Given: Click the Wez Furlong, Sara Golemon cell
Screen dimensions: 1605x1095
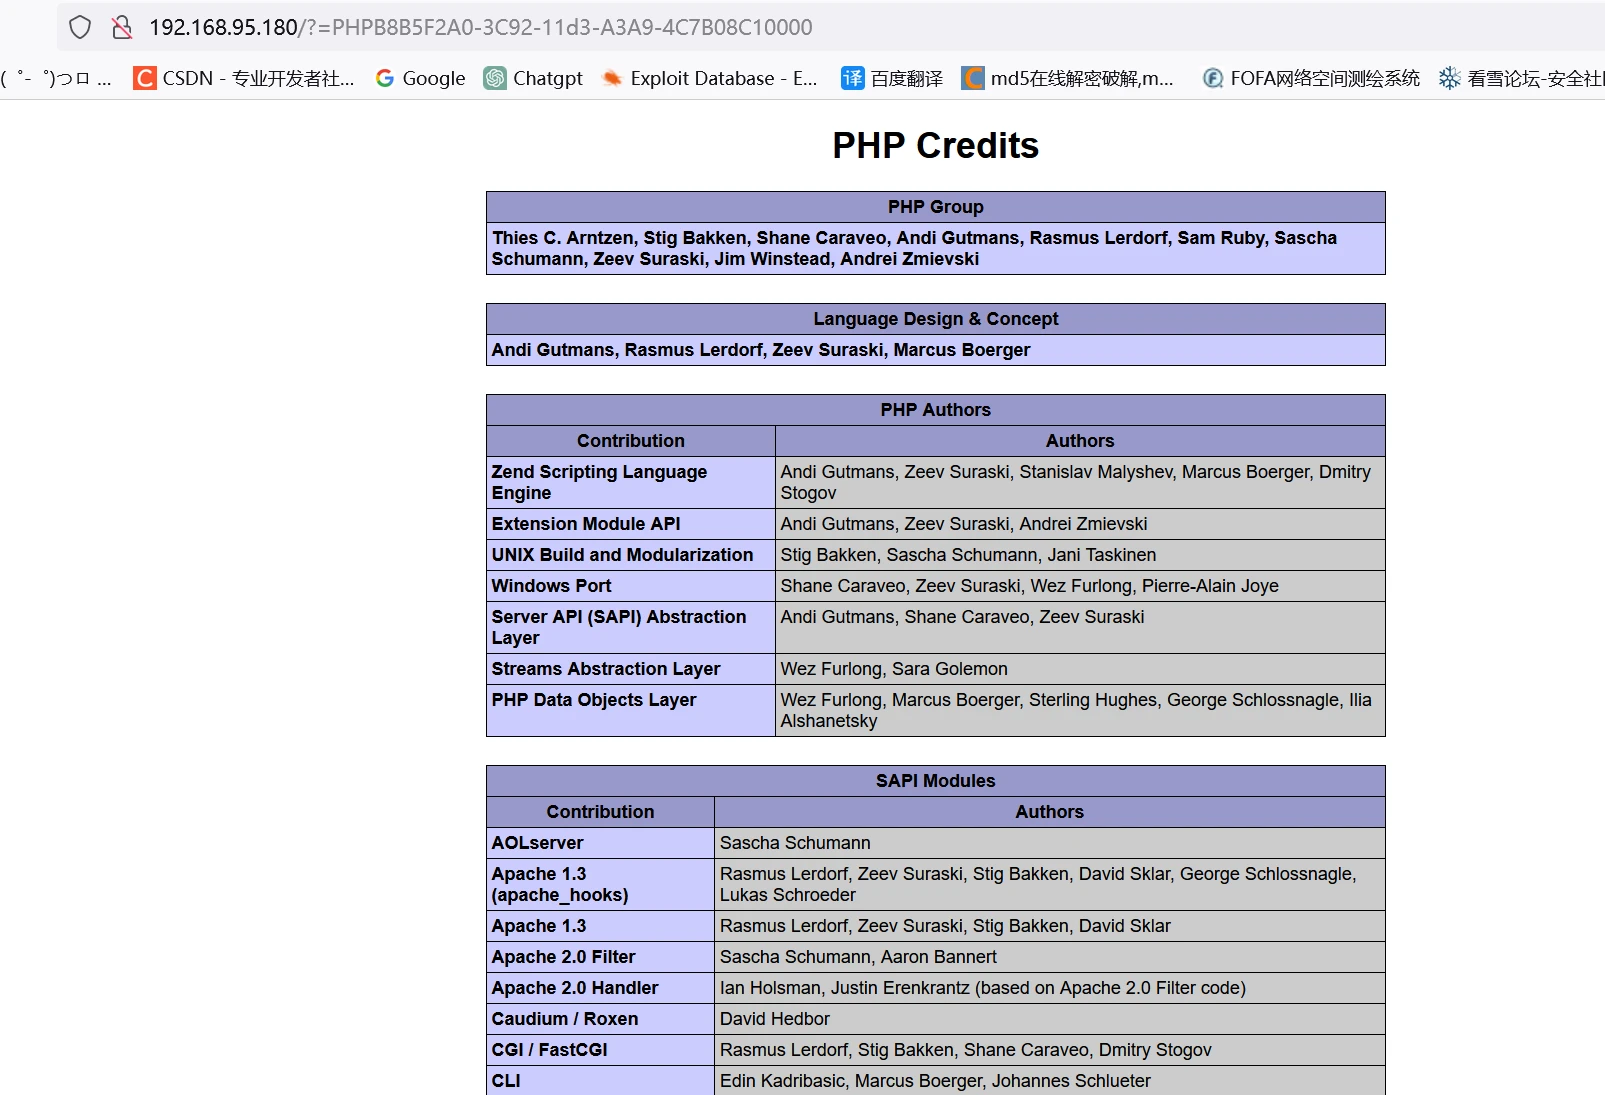Looking at the screenshot, I should coord(1080,669).
